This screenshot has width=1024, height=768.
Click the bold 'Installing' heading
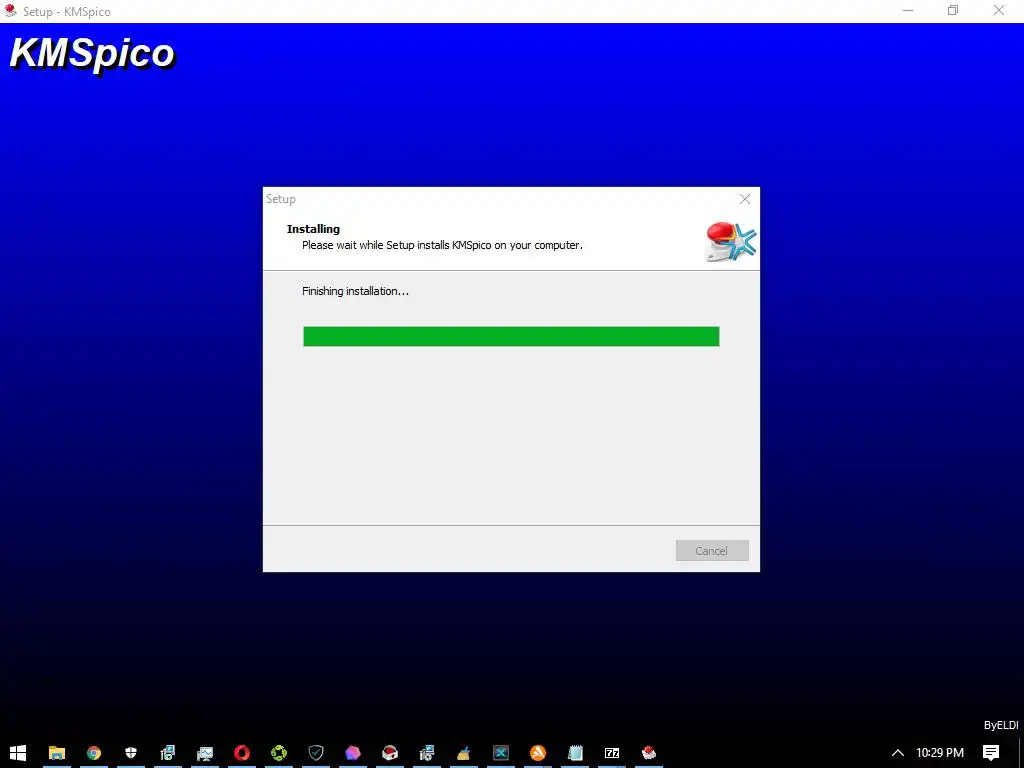(x=313, y=229)
